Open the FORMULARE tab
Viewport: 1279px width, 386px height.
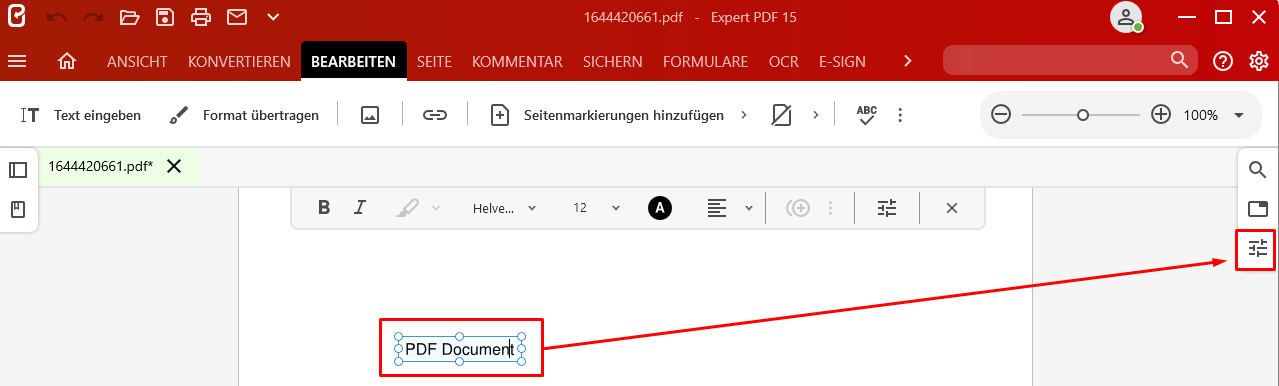[x=705, y=61]
